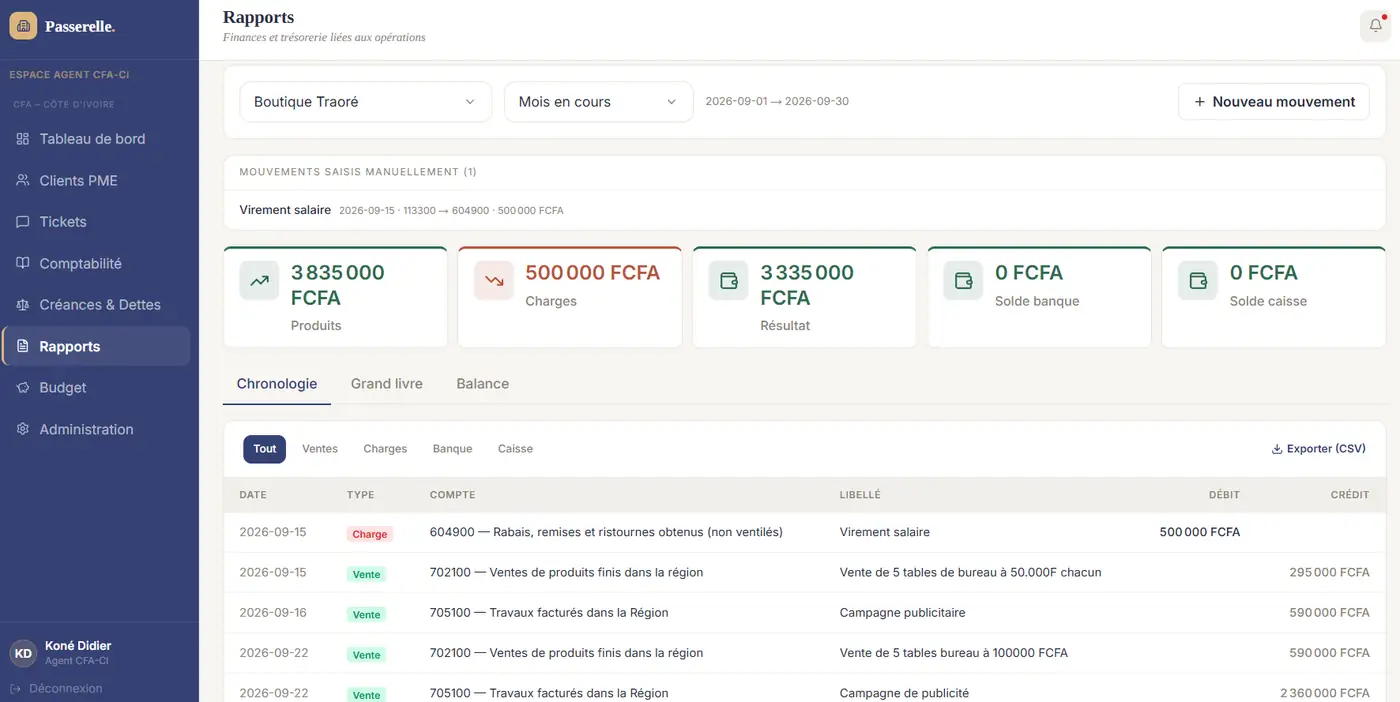This screenshot has height=702, width=1400.
Task: Export the table as CSV
Action: point(1318,449)
